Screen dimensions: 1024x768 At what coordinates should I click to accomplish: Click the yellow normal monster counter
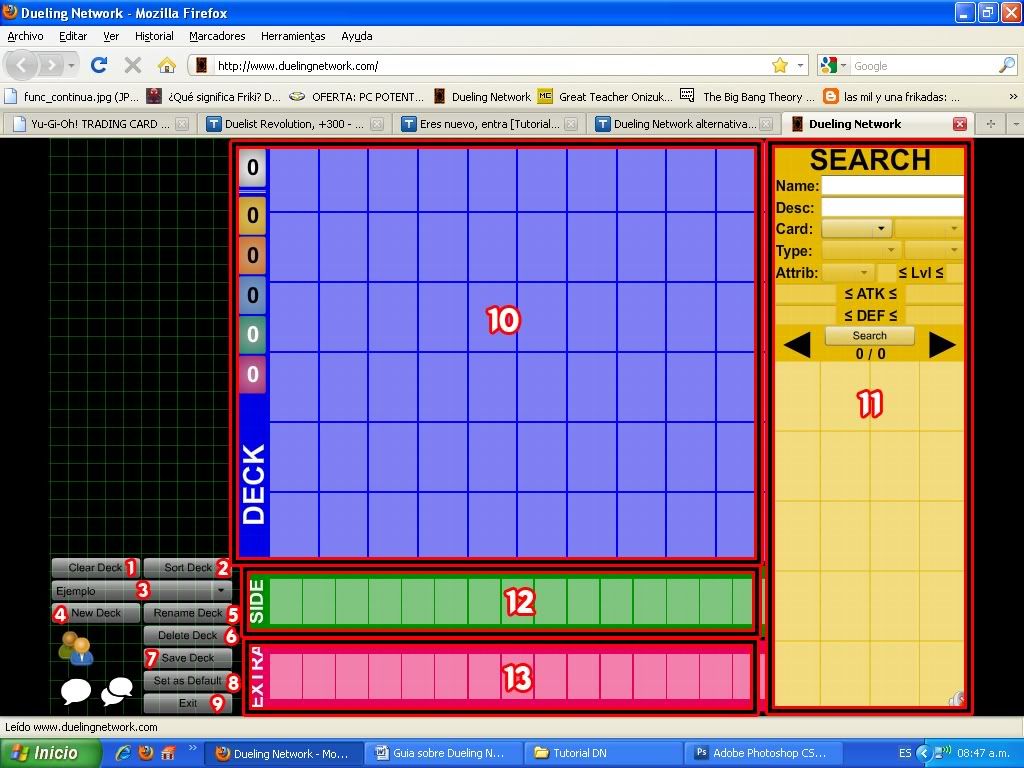tap(253, 214)
